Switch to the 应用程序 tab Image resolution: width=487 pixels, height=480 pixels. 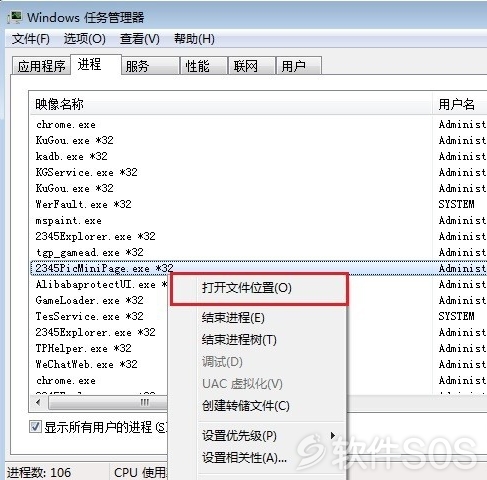(41, 66)
